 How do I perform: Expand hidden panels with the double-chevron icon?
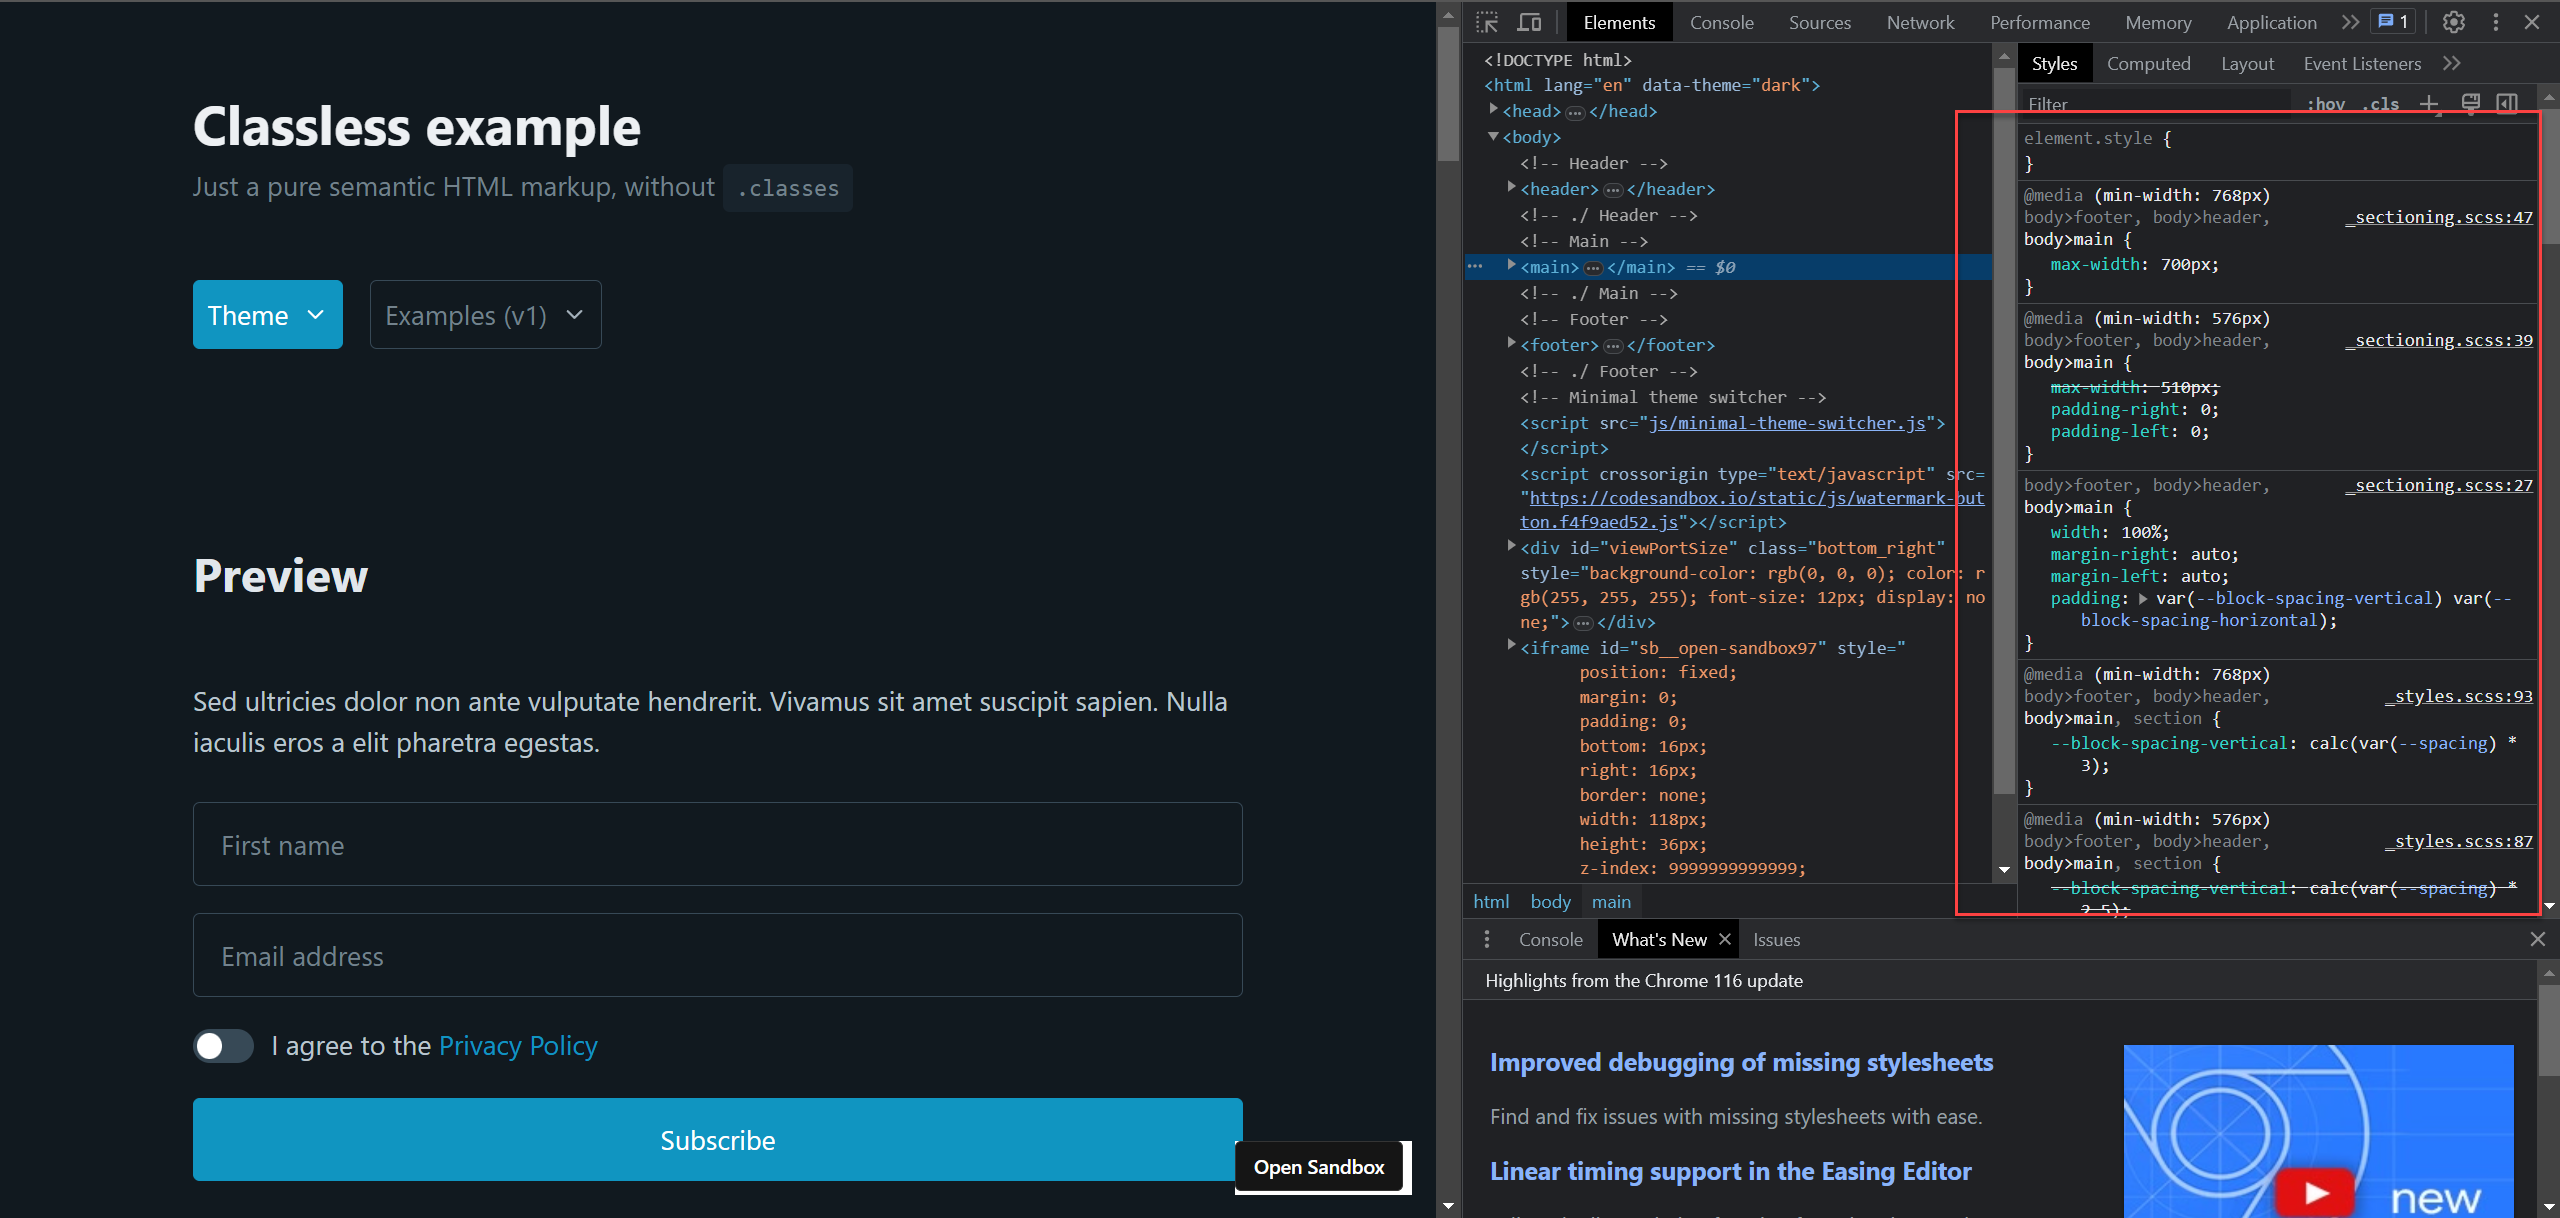point(2350,22)
